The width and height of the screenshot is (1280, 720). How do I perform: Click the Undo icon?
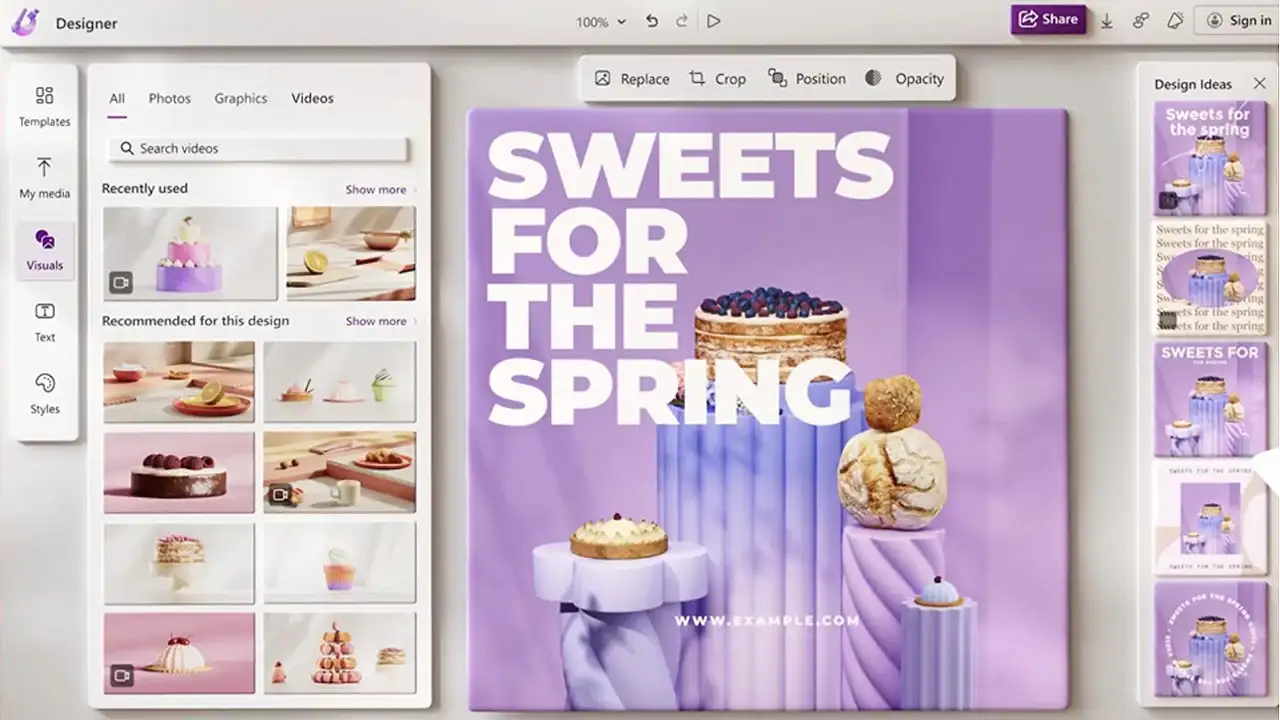tap(651, 20)
